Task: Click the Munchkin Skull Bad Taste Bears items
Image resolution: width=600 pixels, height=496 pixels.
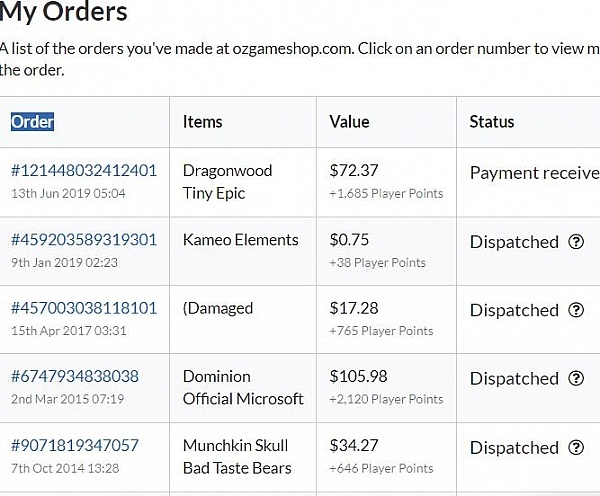Action: 237,456
